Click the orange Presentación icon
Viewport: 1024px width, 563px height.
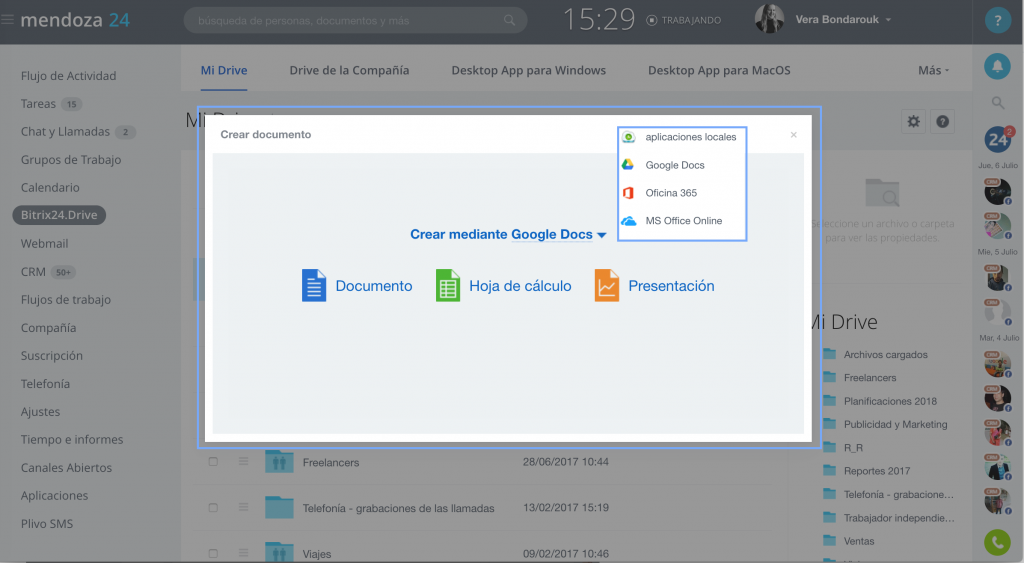(607, 285)
